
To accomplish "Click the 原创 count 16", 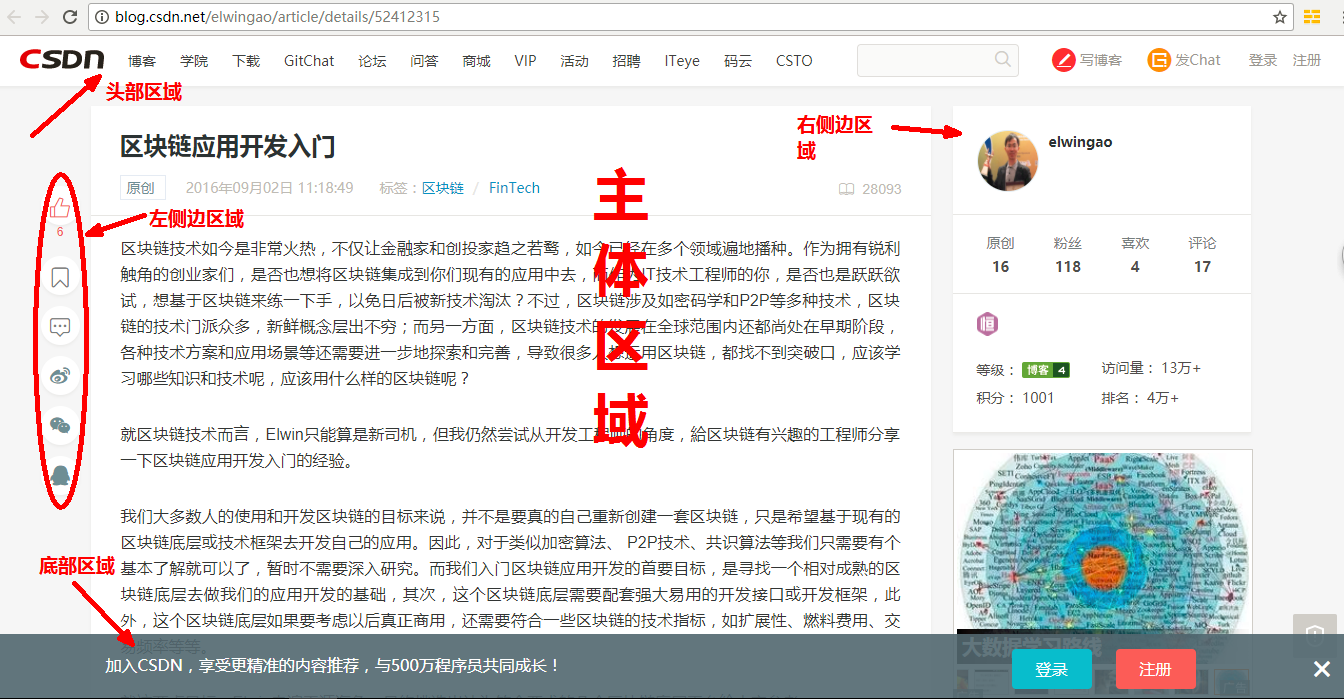I will pos(1000,267).
